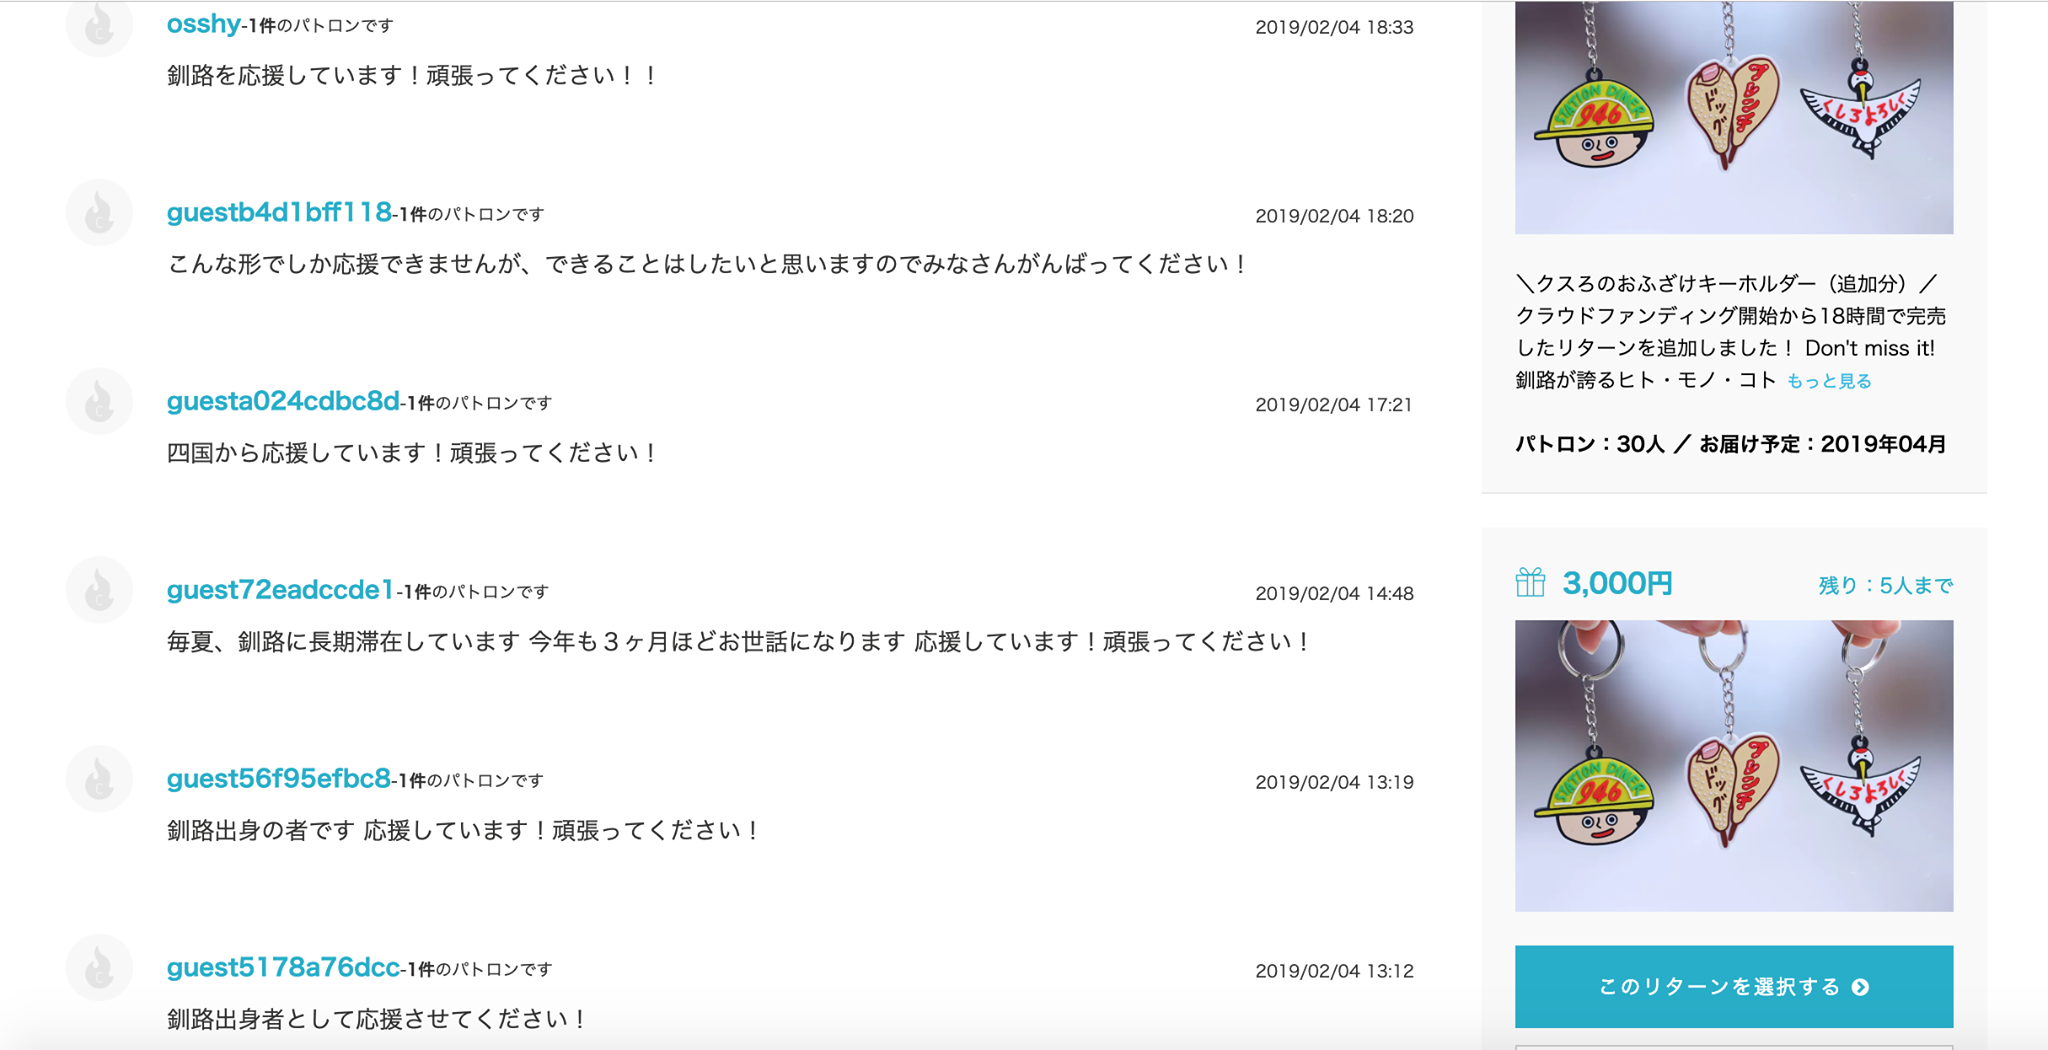This screenshot has height=1050, width=2048.
Task: Go to guest56f95efbc8's profile
Action: [278, 779]
